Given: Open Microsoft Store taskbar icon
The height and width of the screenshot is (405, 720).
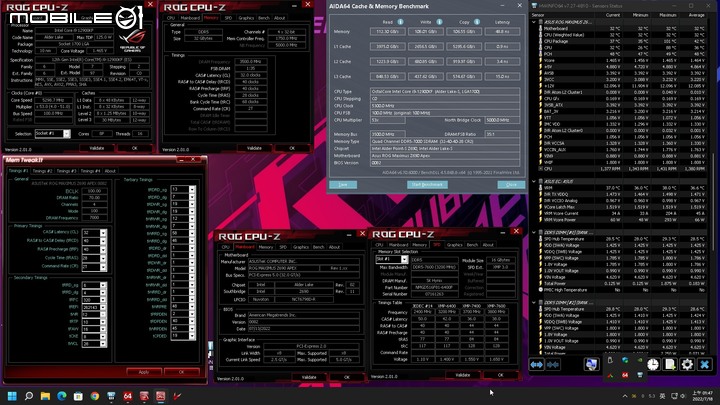Looking at the screenshot, I should [x=78, y=396].
